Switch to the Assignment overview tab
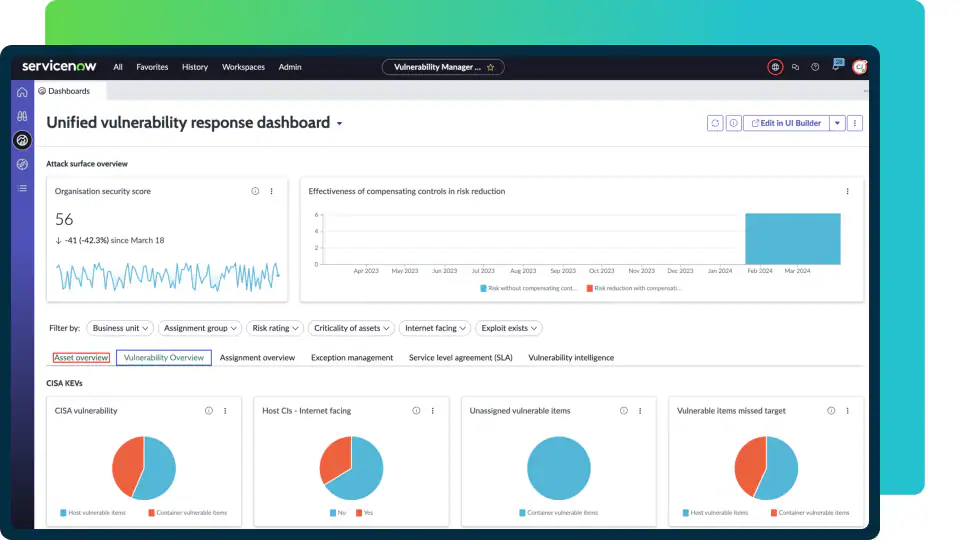 tap(257, 357)
